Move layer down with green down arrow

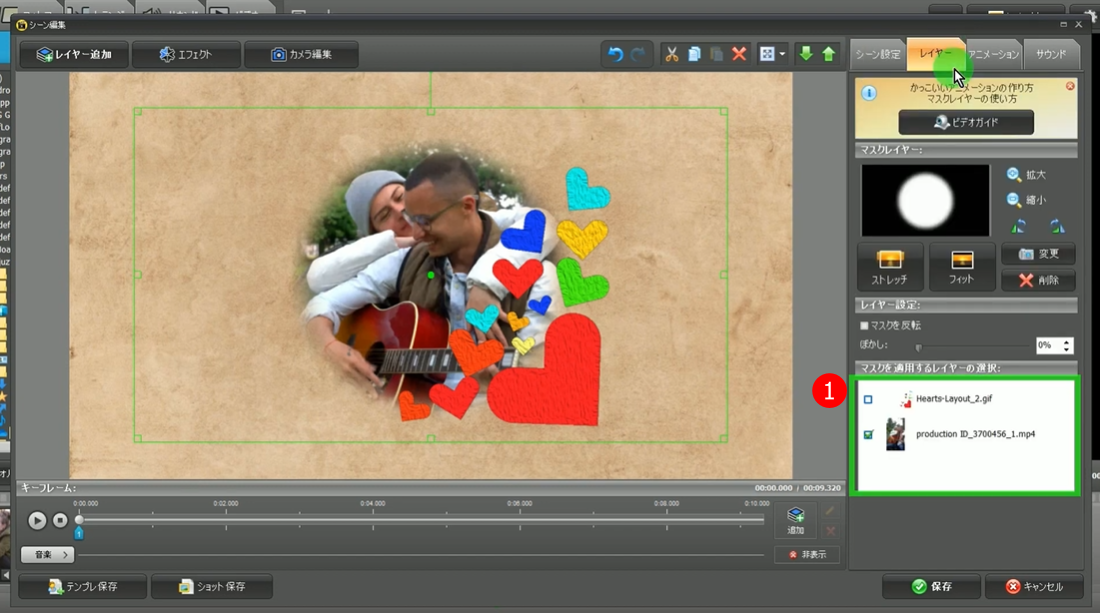[806, 54]
